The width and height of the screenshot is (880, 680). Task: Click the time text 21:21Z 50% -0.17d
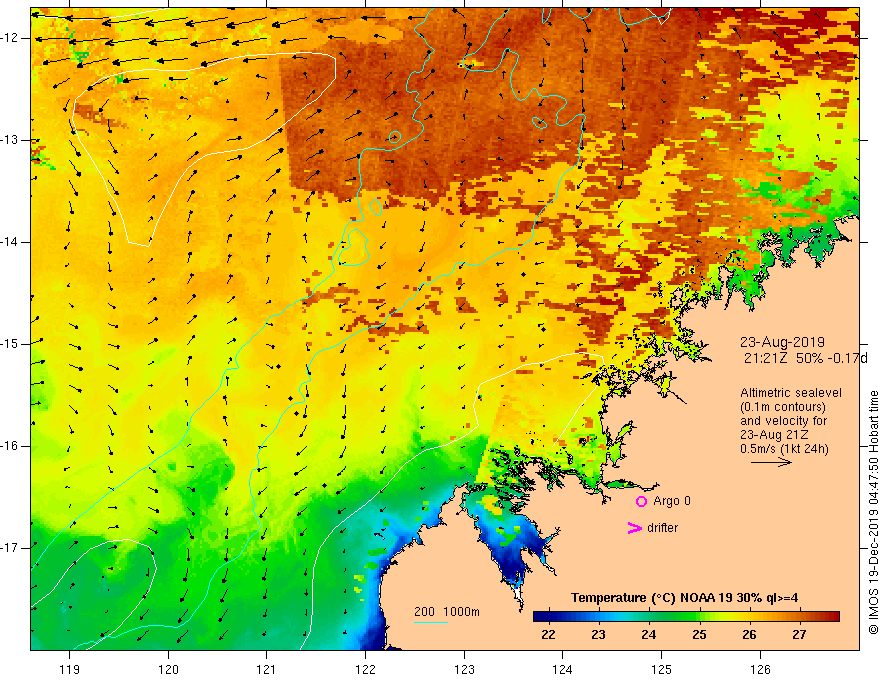pyautogui.click(x=805, y=358)
